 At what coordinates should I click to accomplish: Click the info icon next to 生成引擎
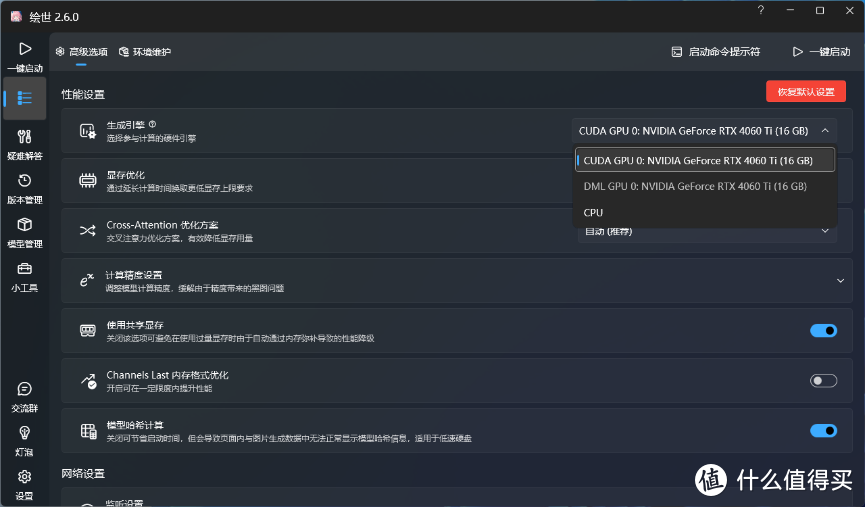pyautogui.click(x=152, y=125)
